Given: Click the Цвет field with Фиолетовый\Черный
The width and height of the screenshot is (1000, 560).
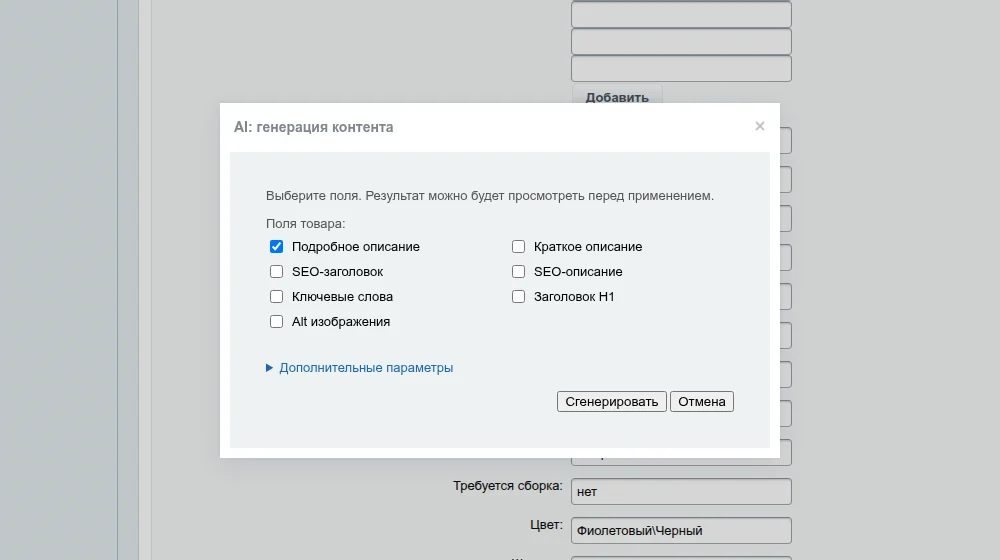Looking at the screenshot, I should pyautogui.click(x=681, y=531).
